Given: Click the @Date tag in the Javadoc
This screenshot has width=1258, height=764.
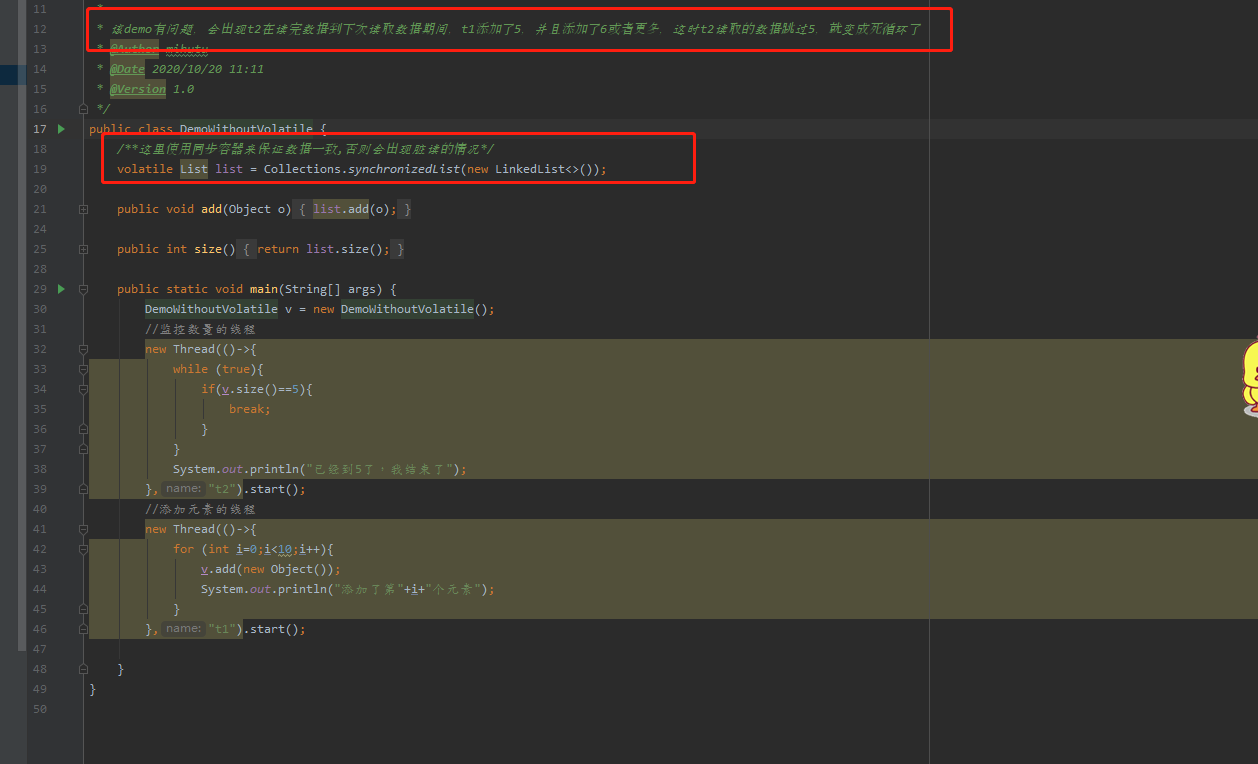Looking at the screenshot, I should (x=127, y=69).
